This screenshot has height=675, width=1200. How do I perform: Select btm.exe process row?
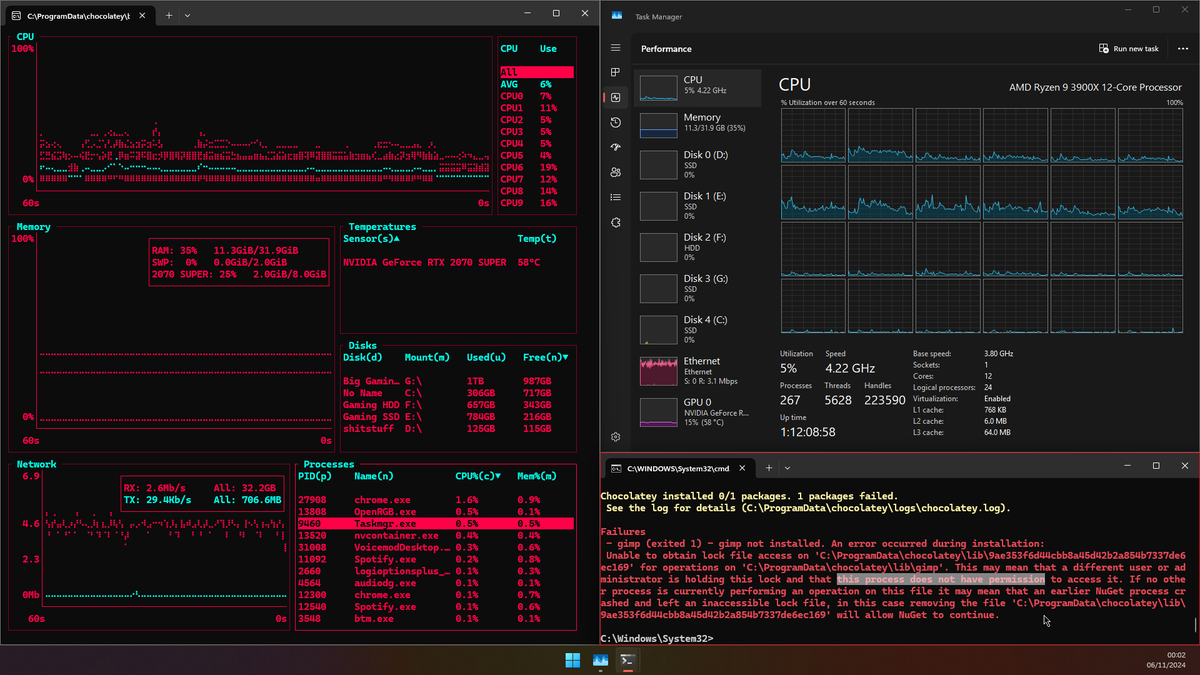coord(436,619)
